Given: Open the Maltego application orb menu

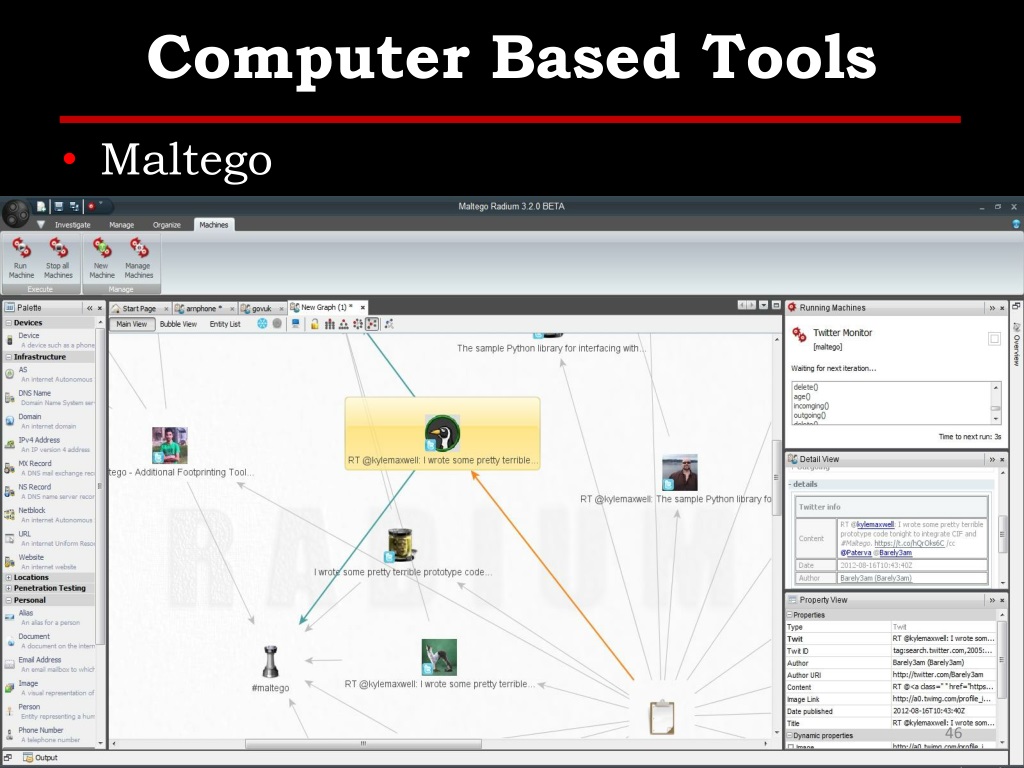Looking at the screenshot, I should [16, 213].
